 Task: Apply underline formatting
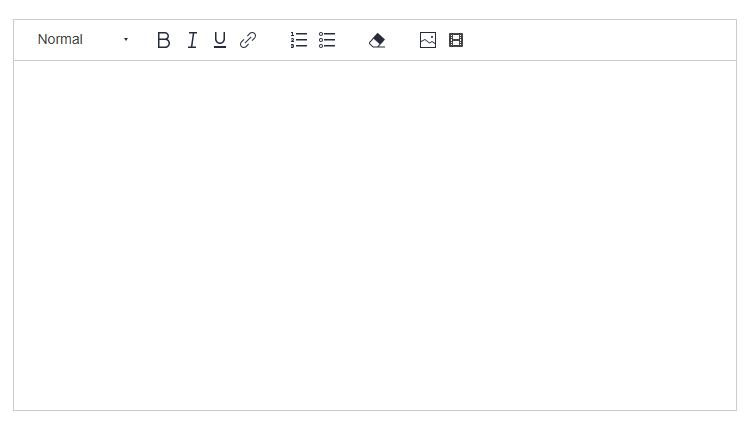tap(220, 40)
